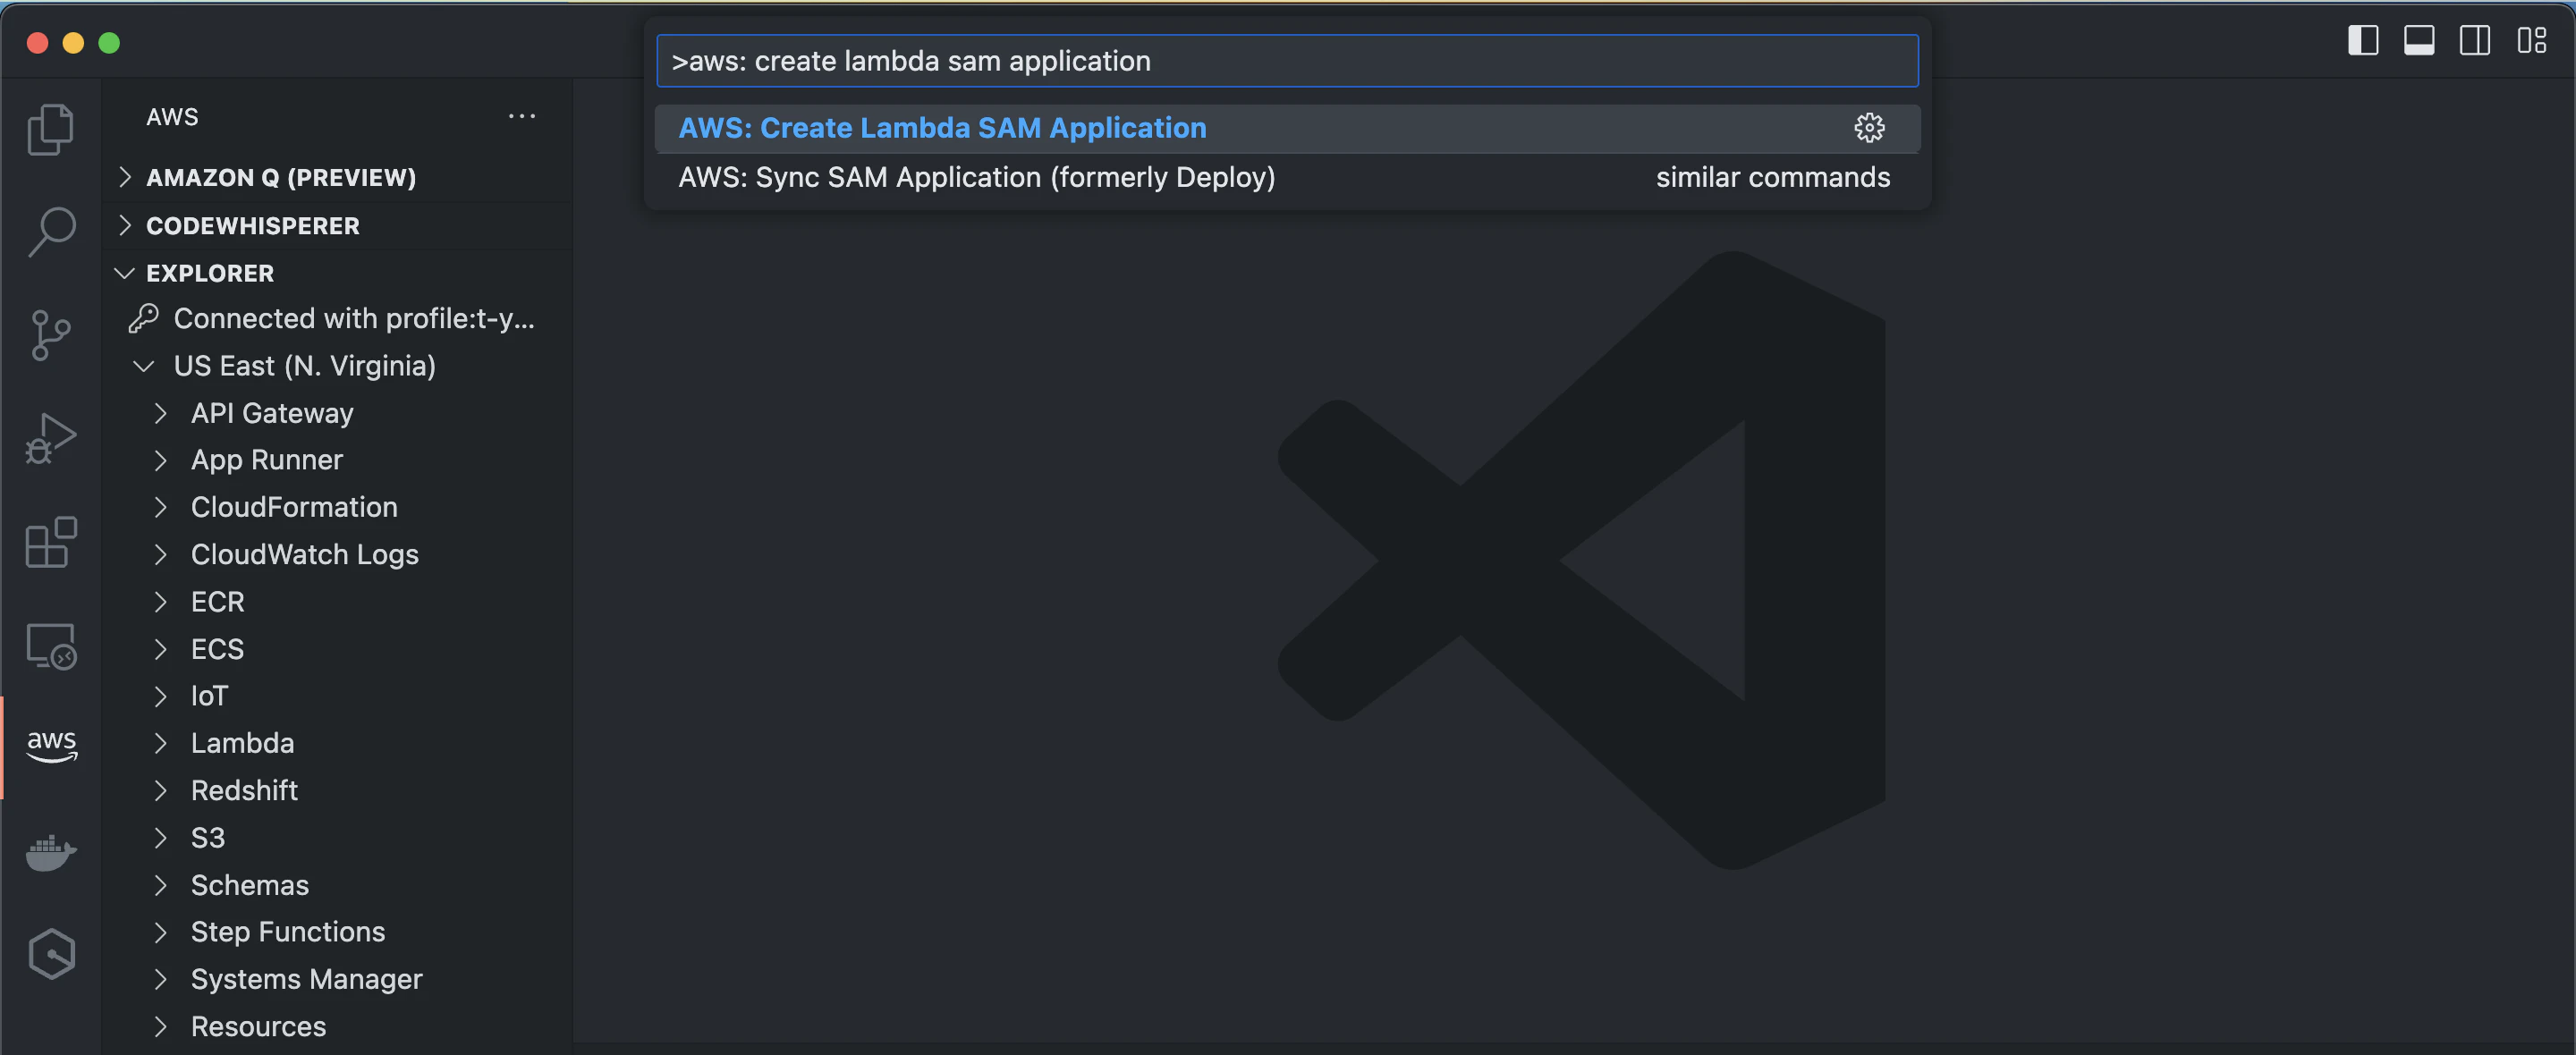Select the Systems Manager tree item
2576x1055 pixels.
338,979
